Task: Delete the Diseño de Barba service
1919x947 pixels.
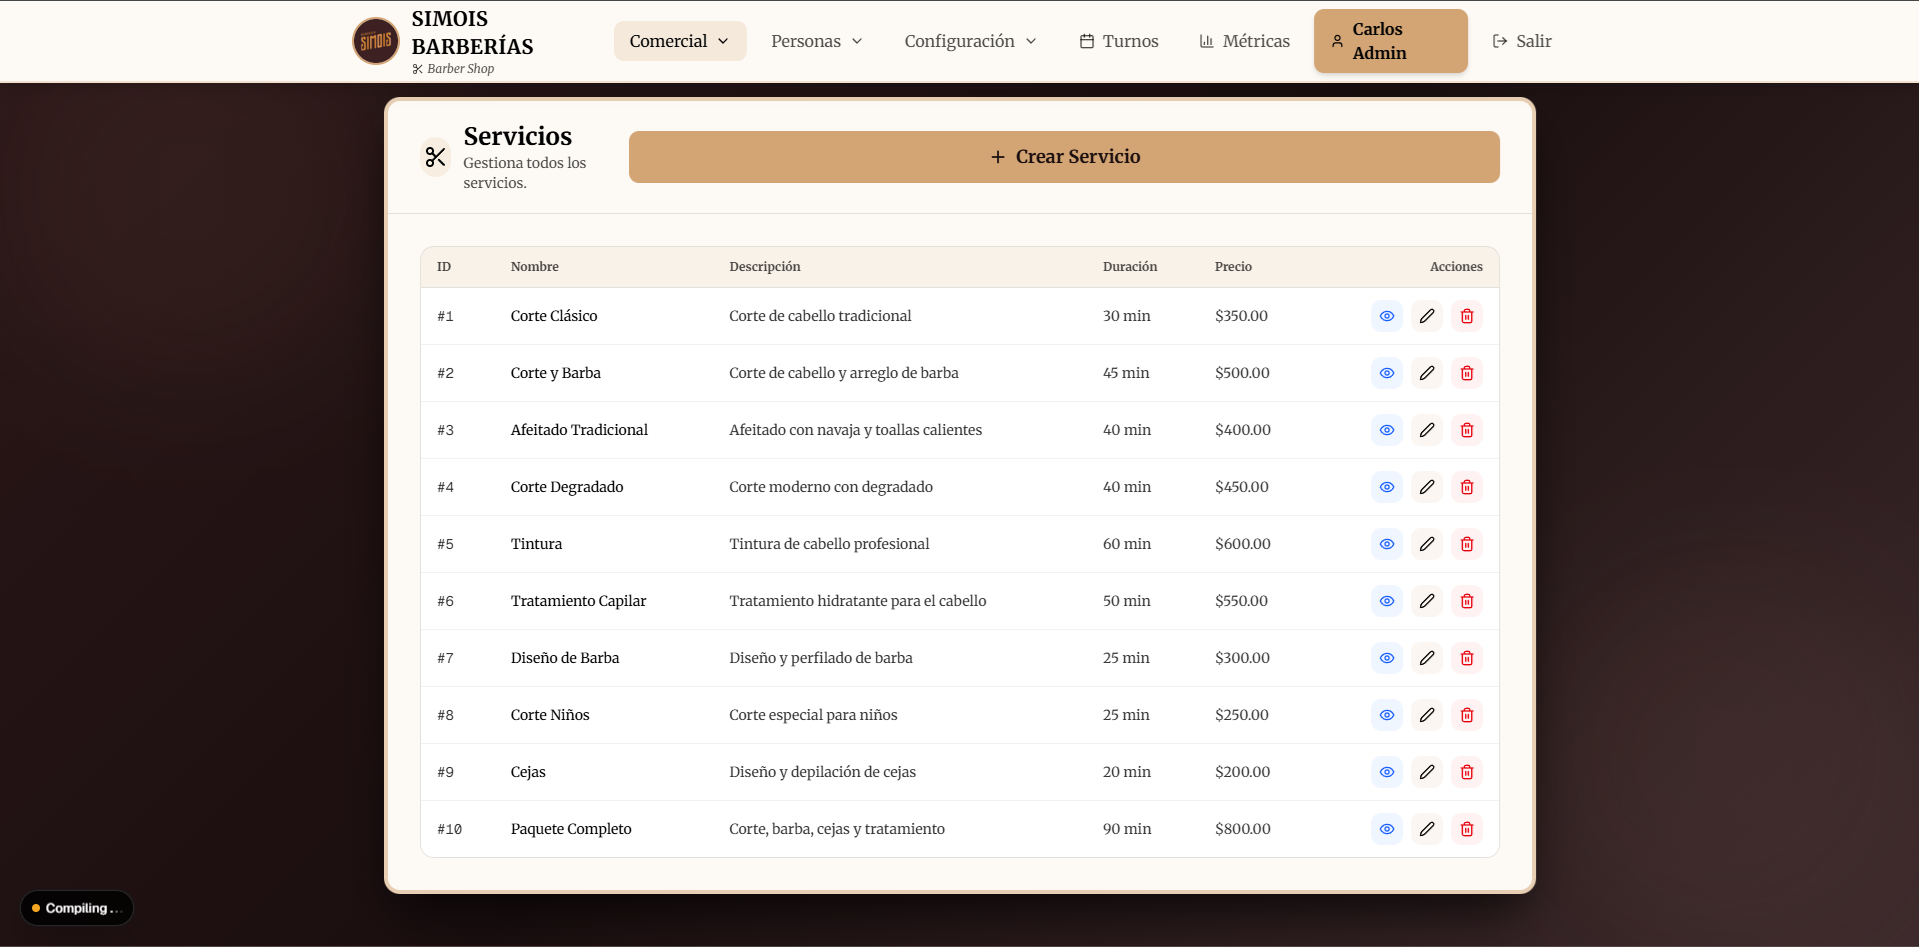Action: 1467,658
